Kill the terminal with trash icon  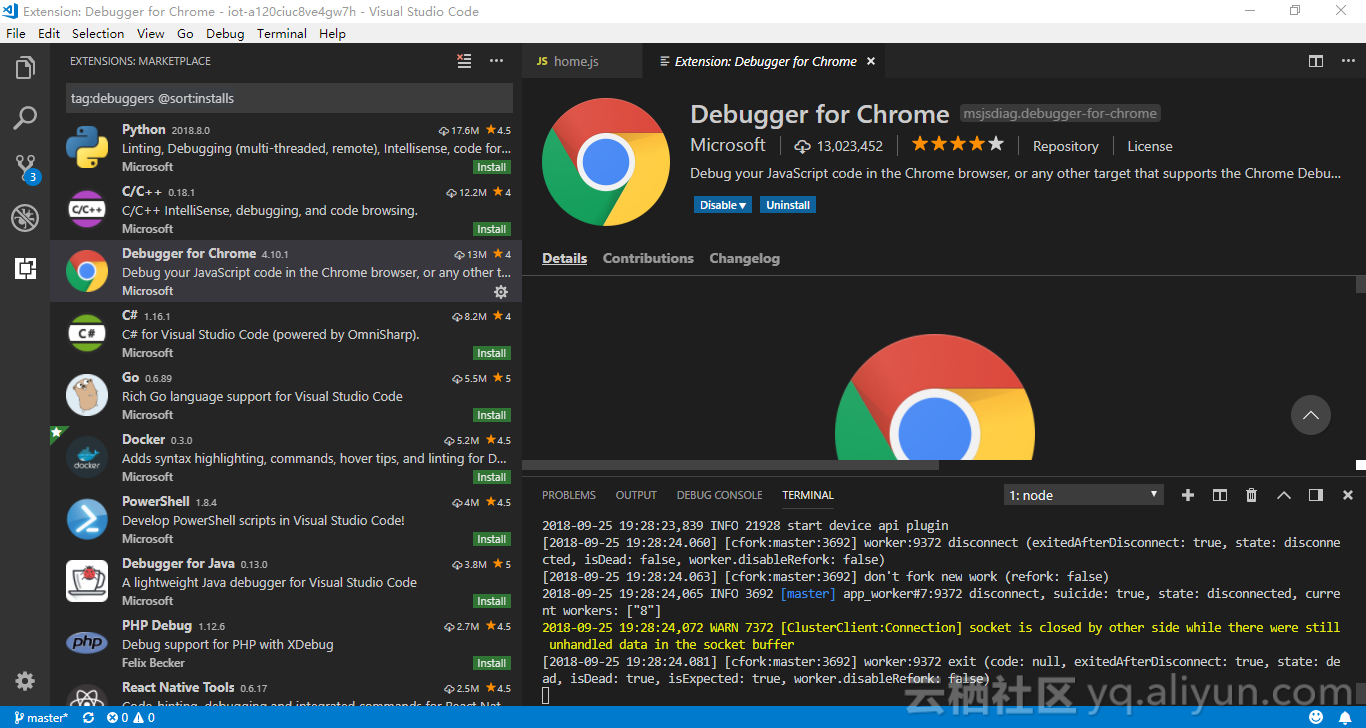[1251, 495]
